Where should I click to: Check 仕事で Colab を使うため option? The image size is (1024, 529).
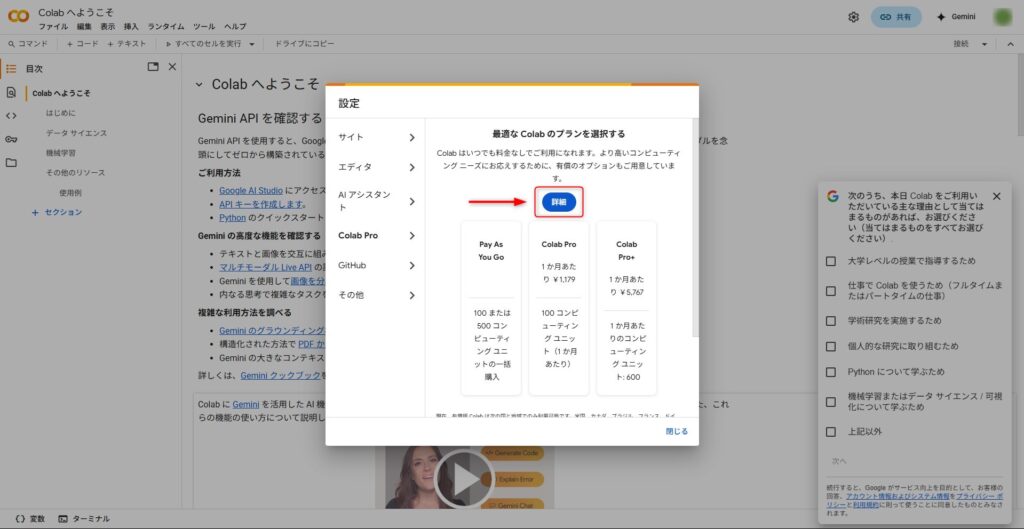coord(831,291)
